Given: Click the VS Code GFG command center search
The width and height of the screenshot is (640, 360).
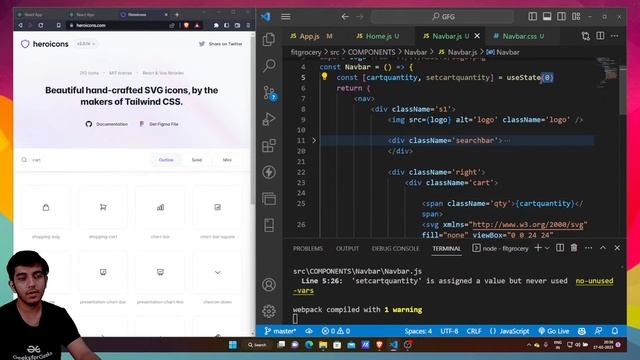Looking at the screenshot, I should [442, 16].
